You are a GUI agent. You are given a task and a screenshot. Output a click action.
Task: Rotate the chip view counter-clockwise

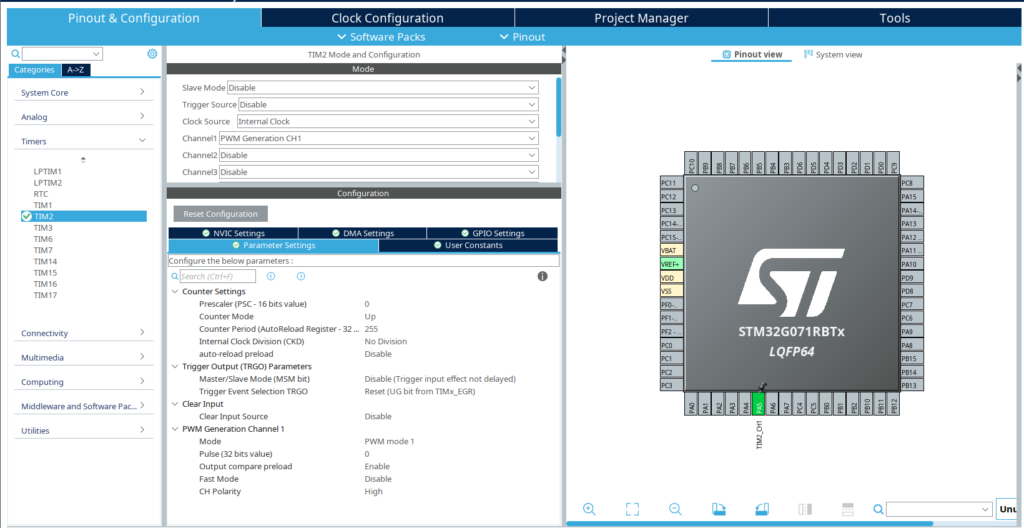click(761, 509)
